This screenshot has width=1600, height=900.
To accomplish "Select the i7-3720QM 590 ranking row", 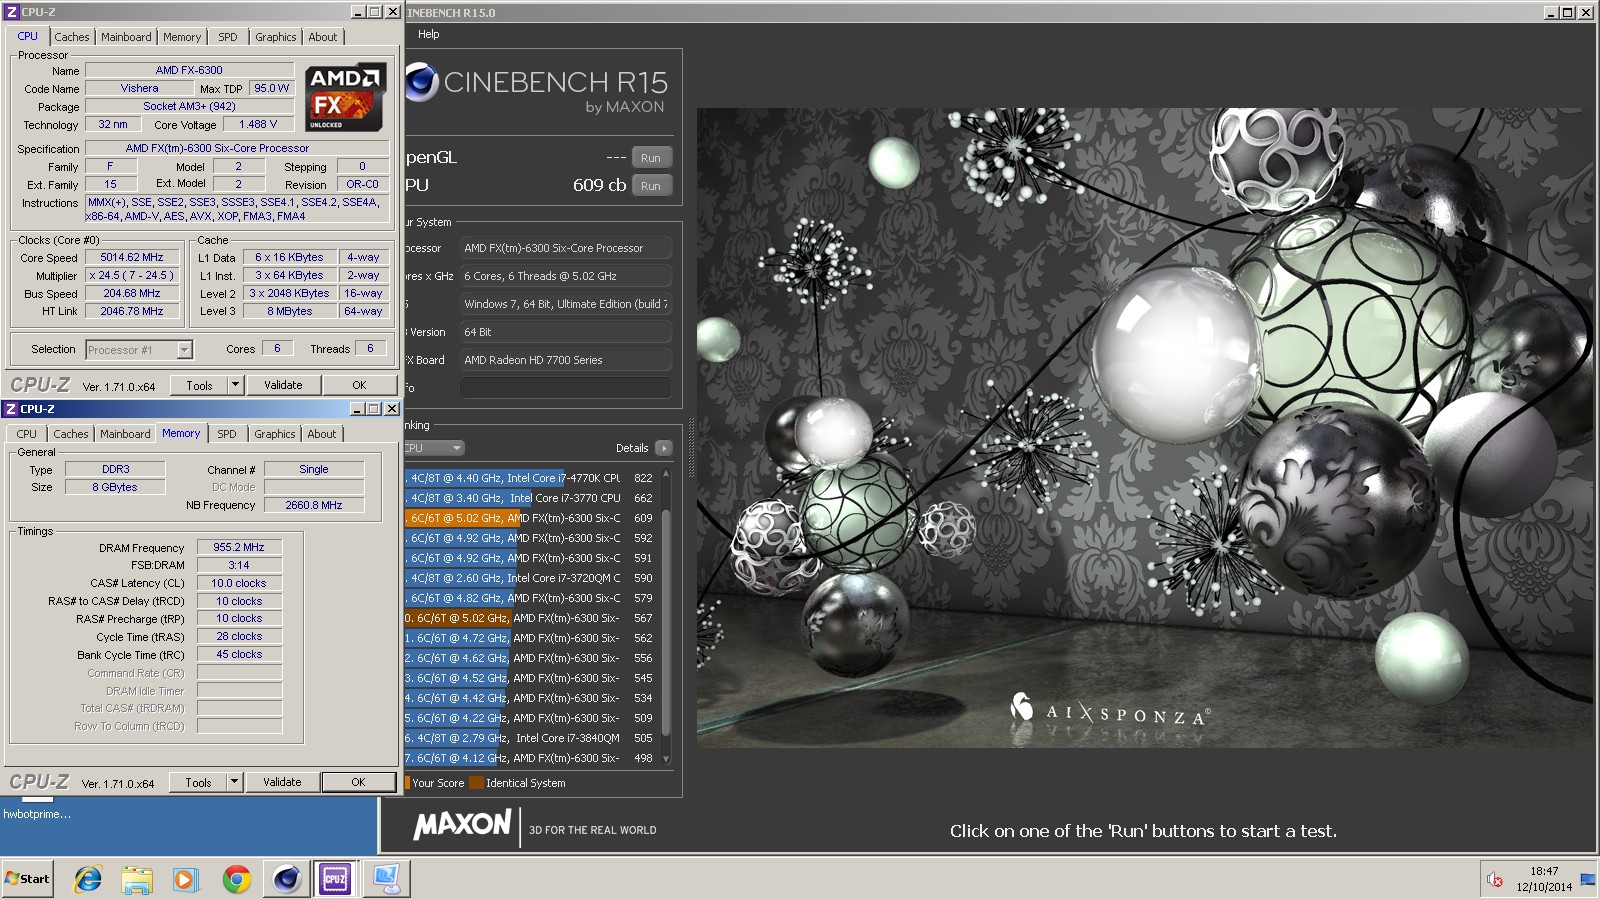I will tap(530, 578).
